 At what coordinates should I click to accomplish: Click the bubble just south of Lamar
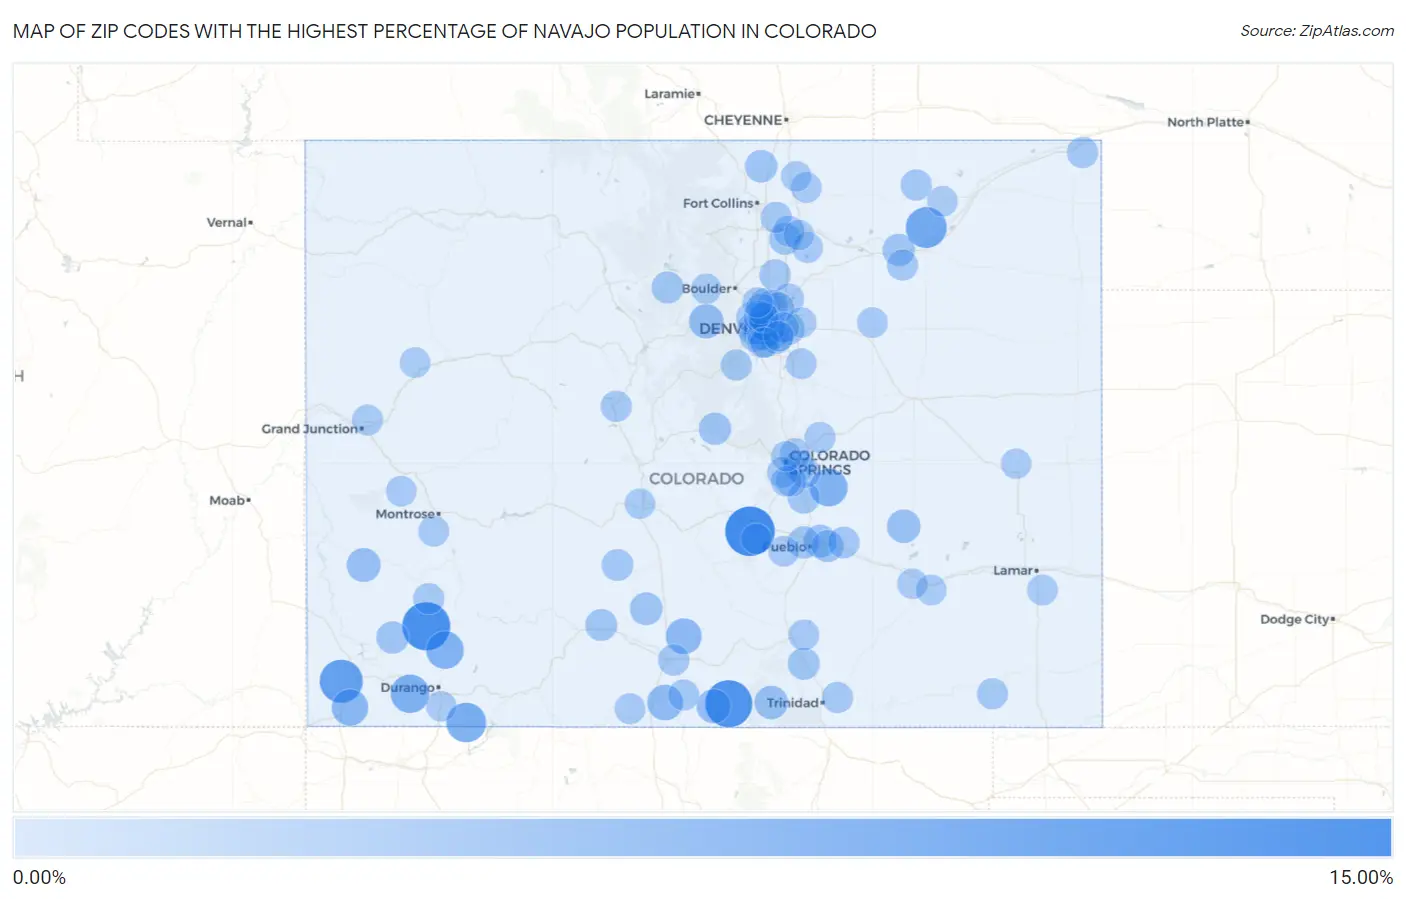click(1042, 590)
